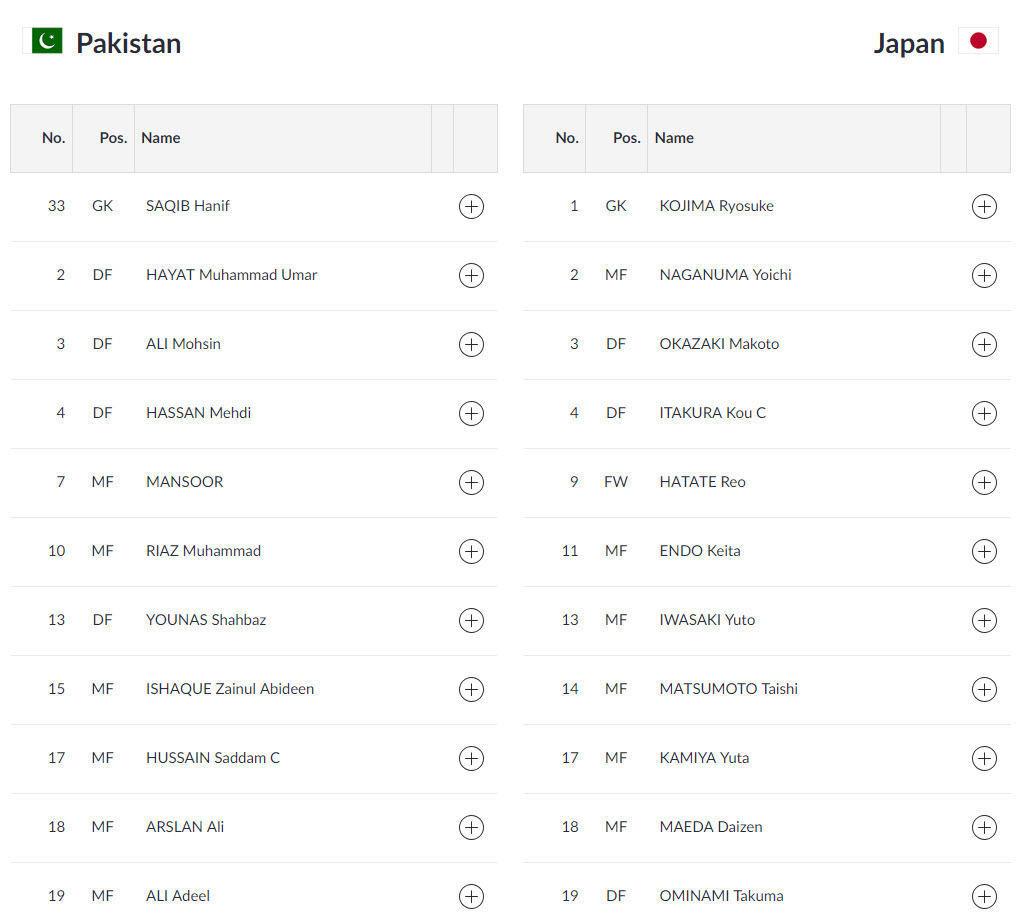Click Pos. column header in Japan table
The height and width of the screenshot is (922, 1032).
pyautogui.click(x=626, y=138)
